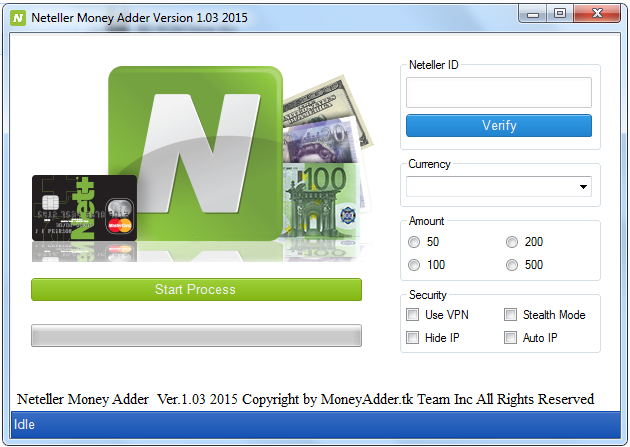Toggle the Stealth Mode checkbox
The height and width of the screenshot is (447, 630).
(x=510, y=314)
